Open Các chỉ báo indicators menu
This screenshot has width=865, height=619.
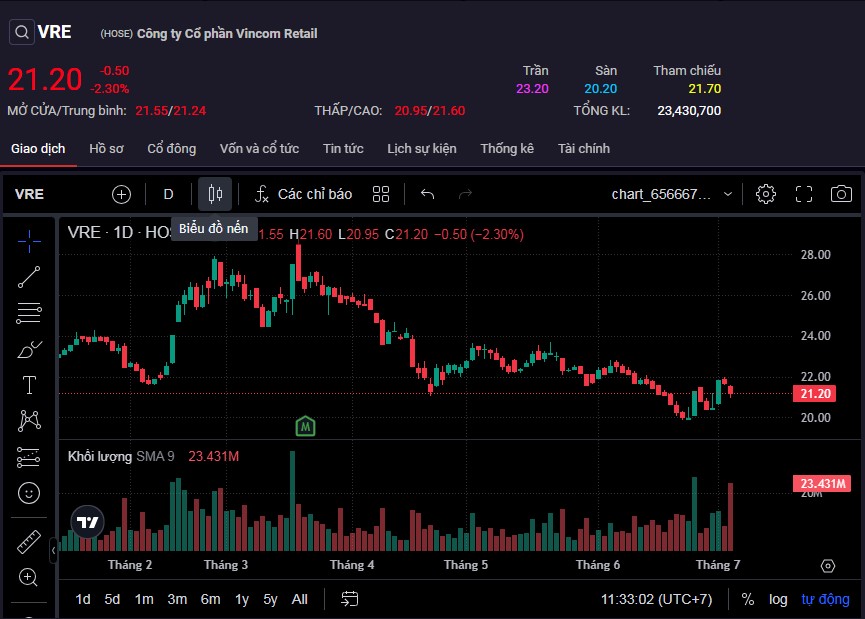303,194
